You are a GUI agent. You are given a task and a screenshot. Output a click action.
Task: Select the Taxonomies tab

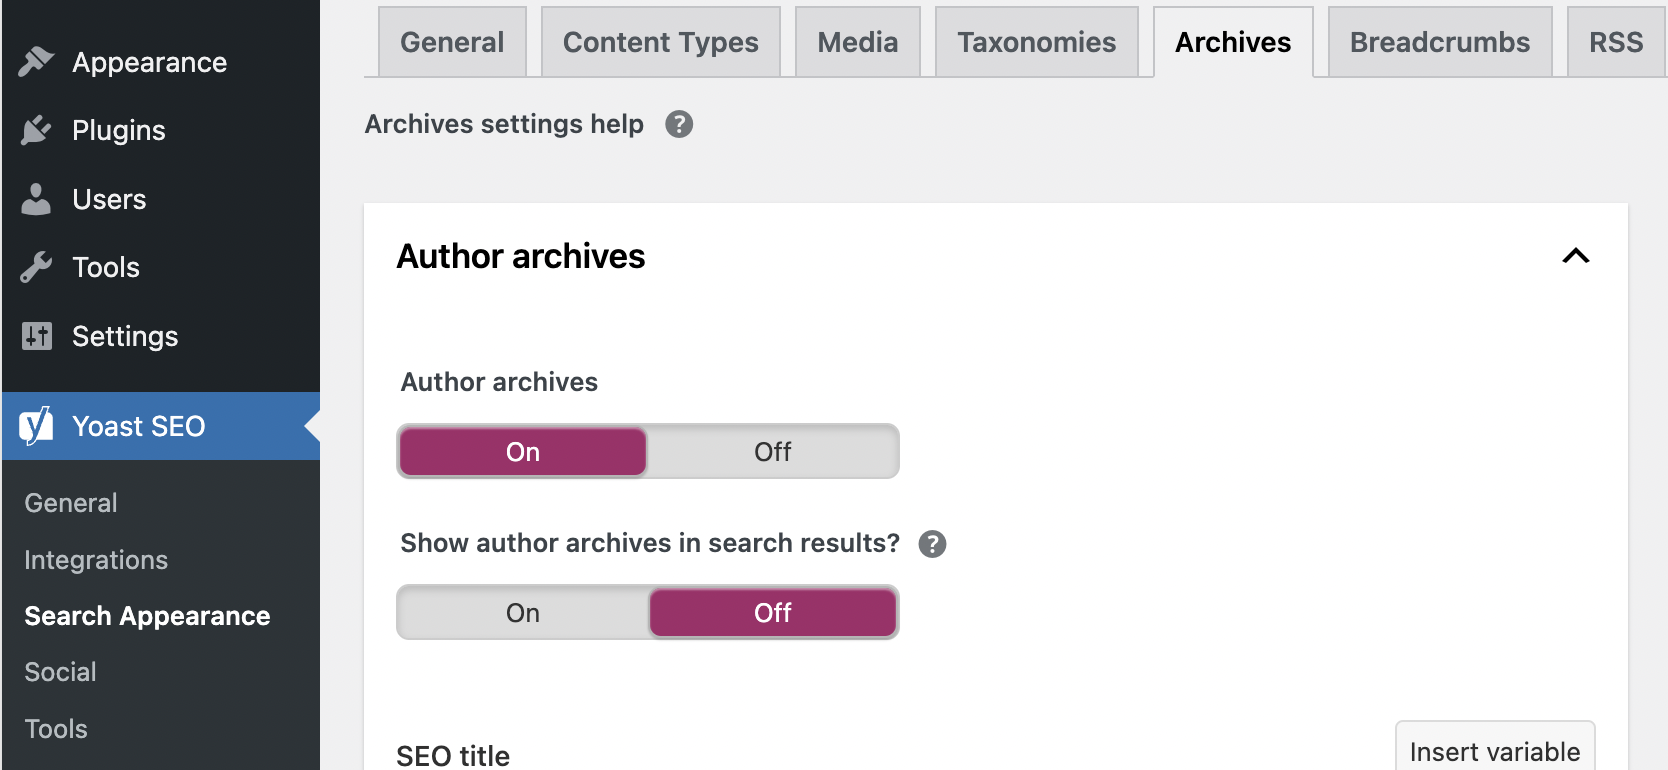click(x=1036, y=42)
